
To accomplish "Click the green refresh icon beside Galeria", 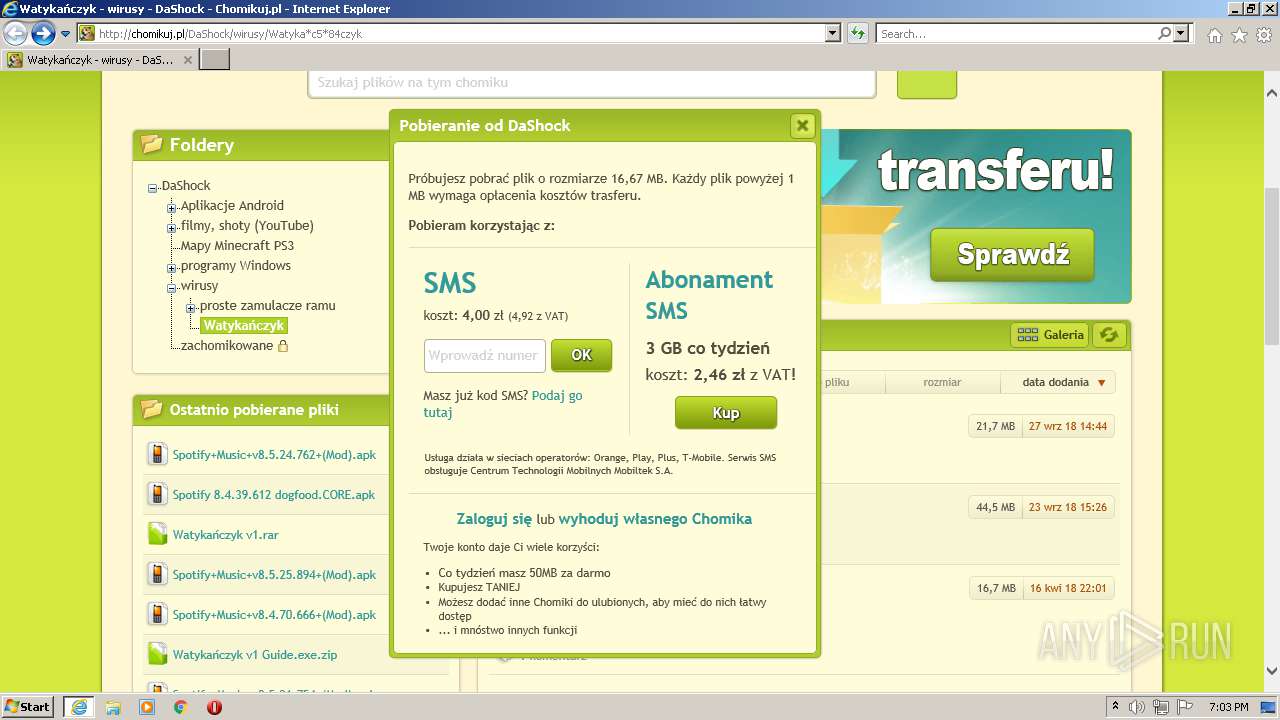I will click(x=1108, y=335).
